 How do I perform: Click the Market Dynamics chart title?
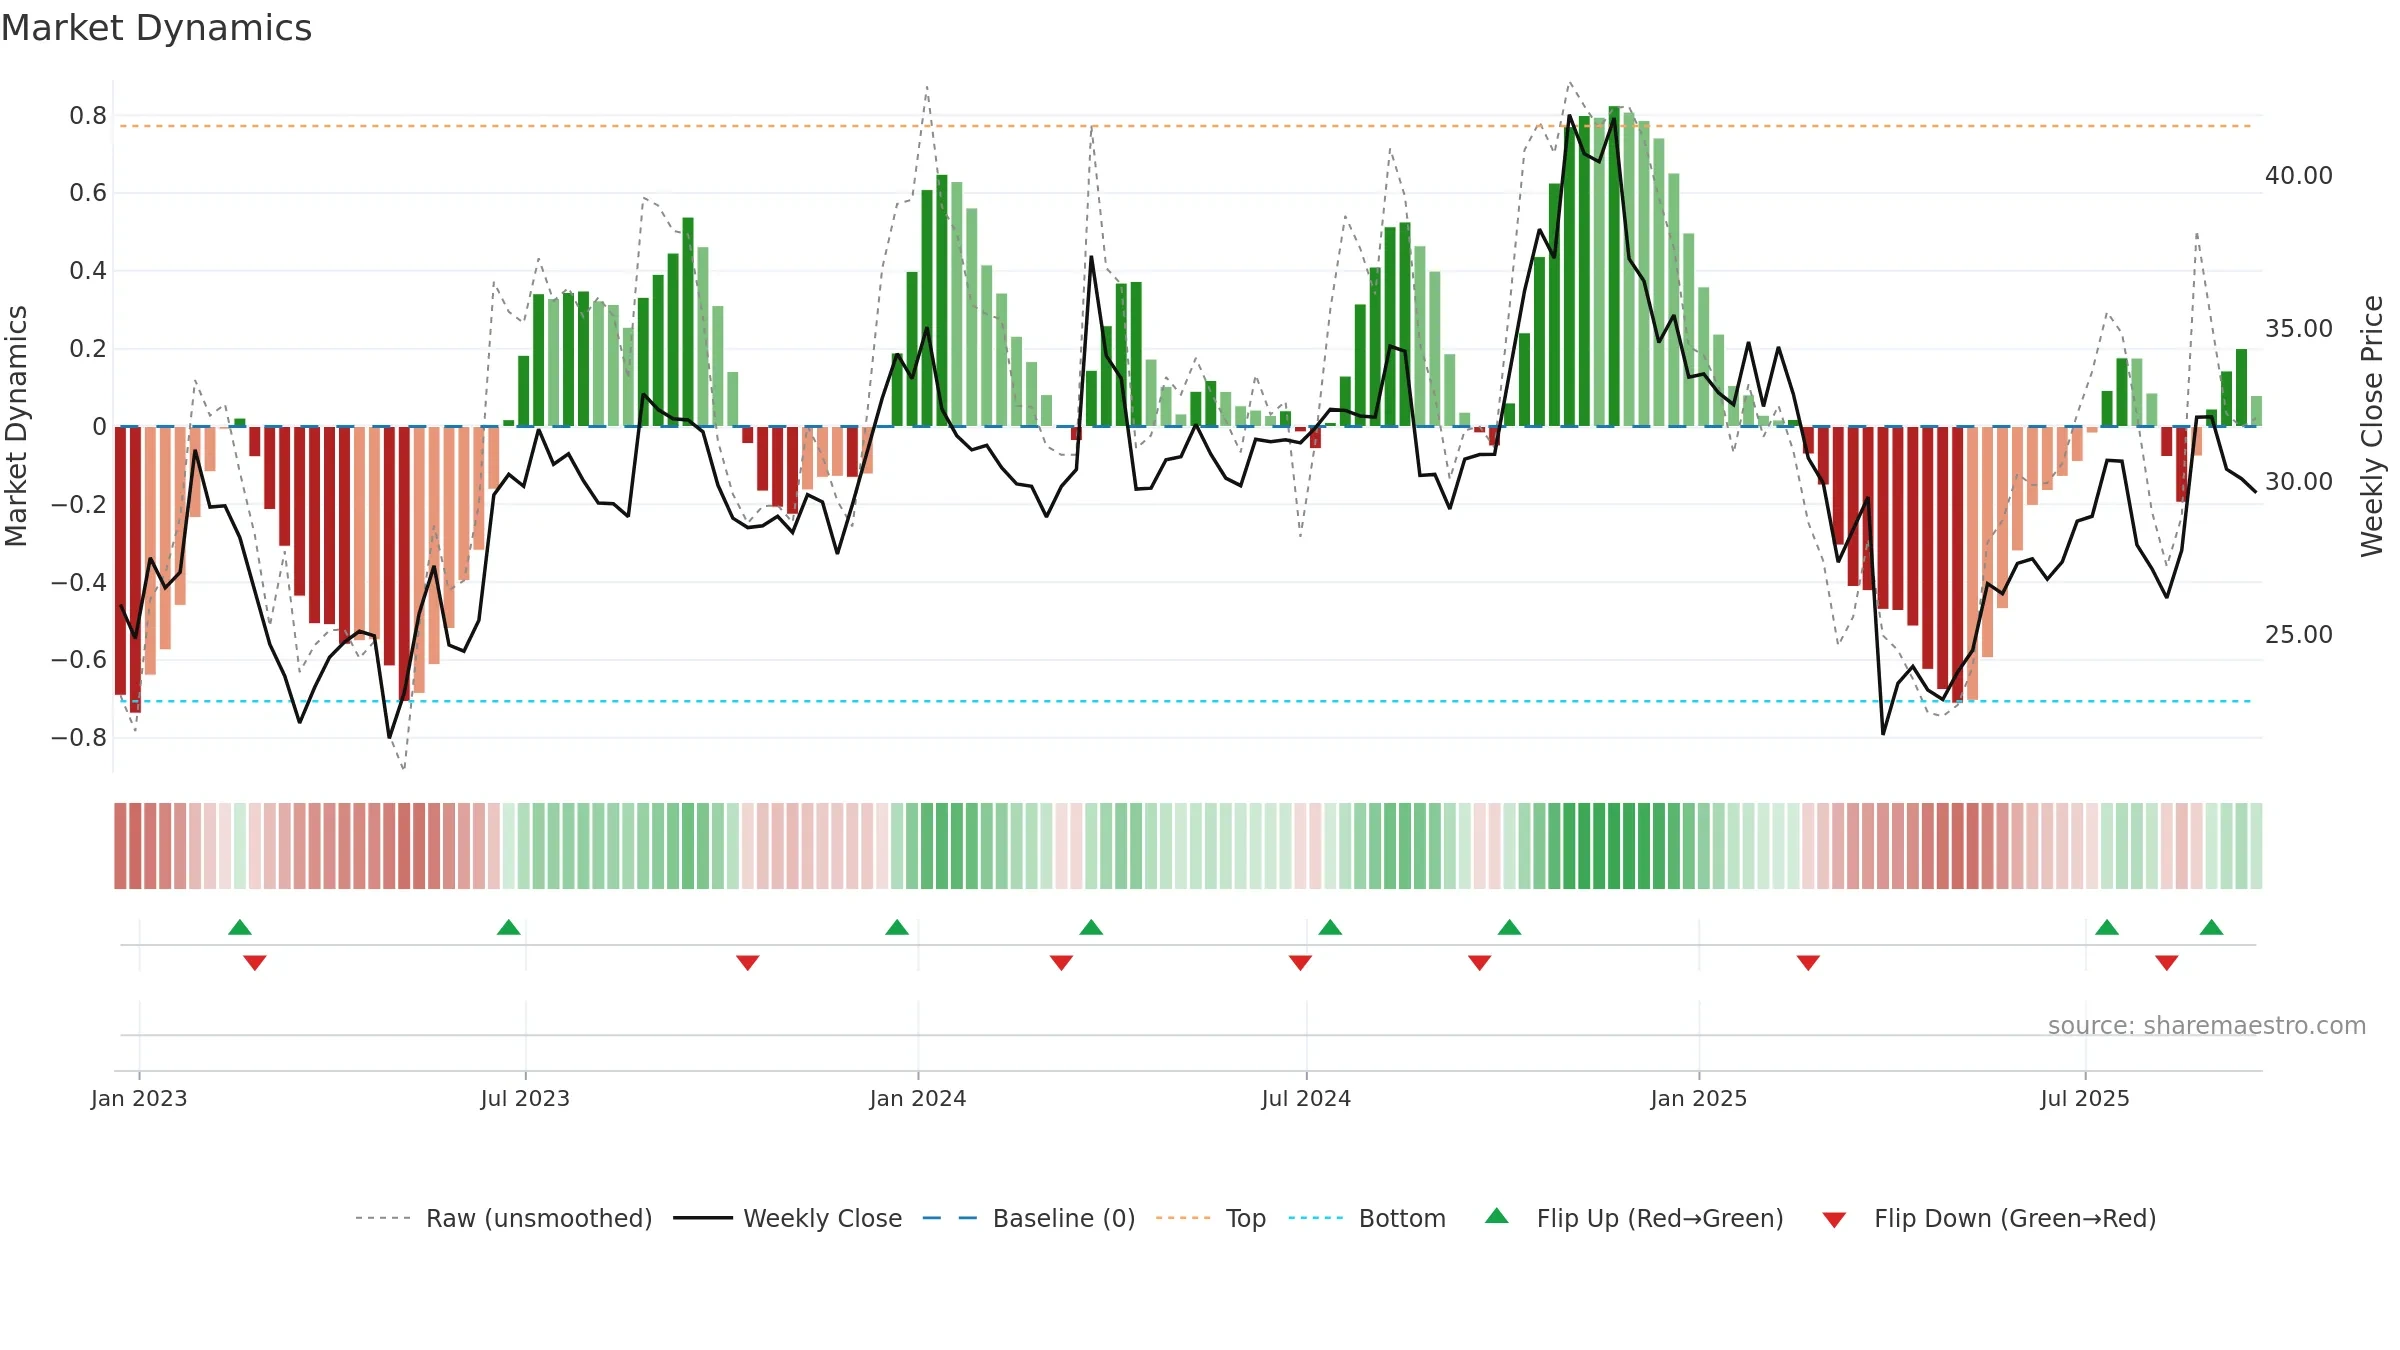point(156,28)
